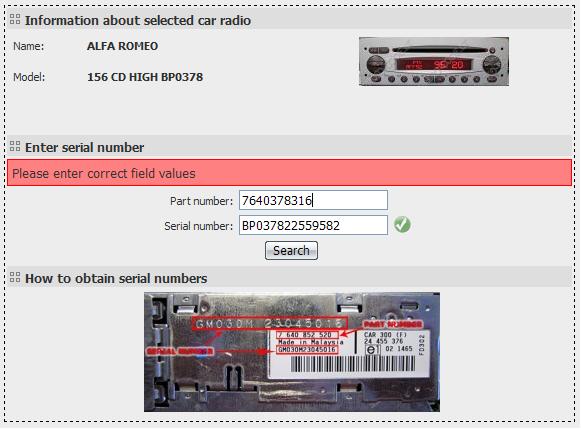Image resolution: width=581 pixels, height=429 pixels.
Task: Click grid icon beside How to obtain heading
Action: pos(15,277)
